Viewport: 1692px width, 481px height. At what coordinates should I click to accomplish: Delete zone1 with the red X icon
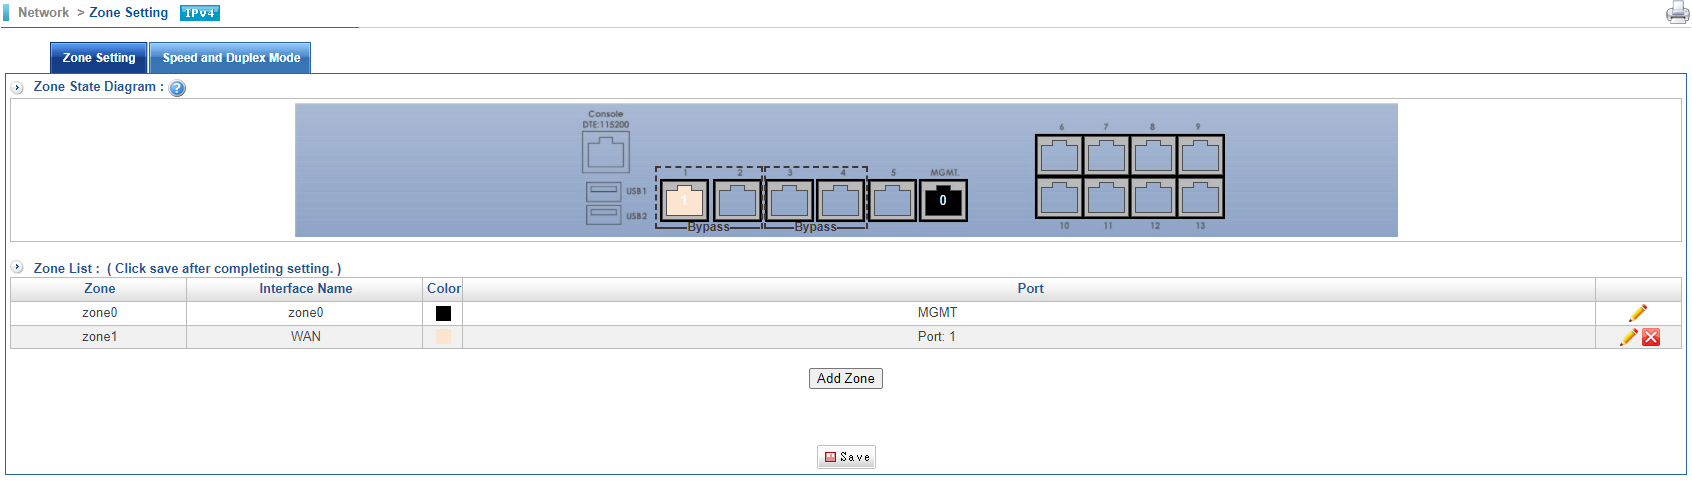(1651, 337)
